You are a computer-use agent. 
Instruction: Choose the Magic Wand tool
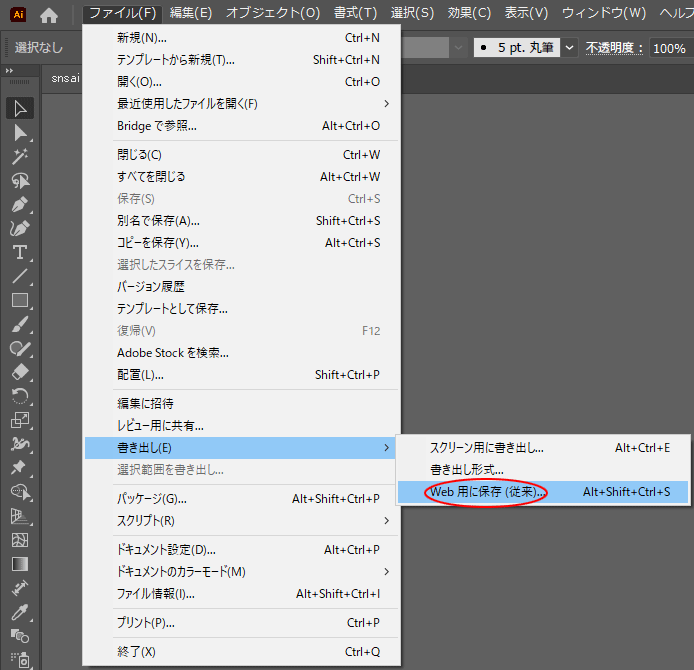(20, 156)
